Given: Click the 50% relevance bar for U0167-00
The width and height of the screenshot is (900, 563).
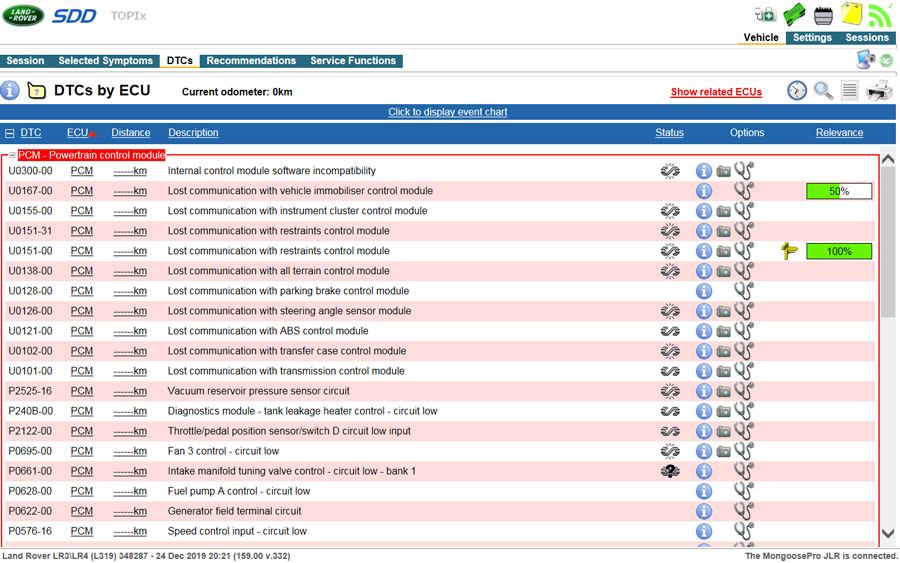Looking at the screenshot, I should point(839,191).
